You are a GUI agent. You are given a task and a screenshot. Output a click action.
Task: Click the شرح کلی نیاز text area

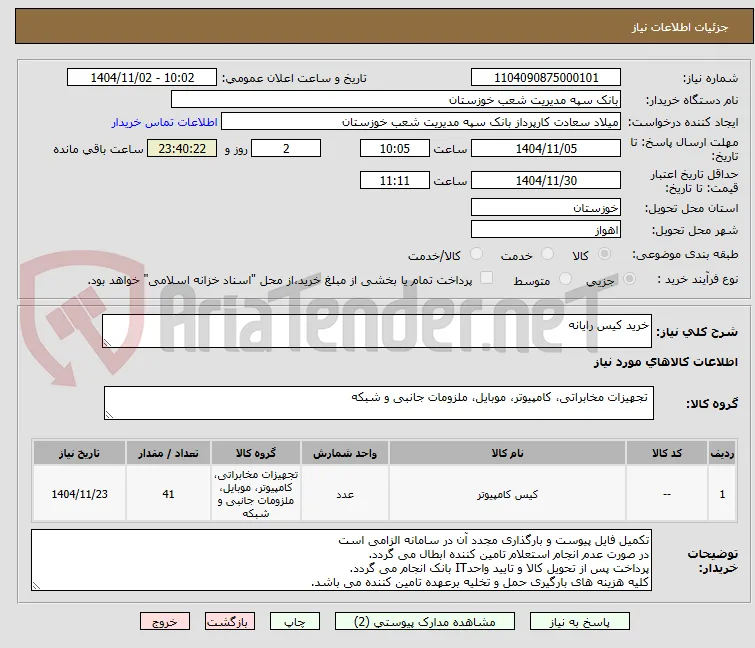click(377, 331)
